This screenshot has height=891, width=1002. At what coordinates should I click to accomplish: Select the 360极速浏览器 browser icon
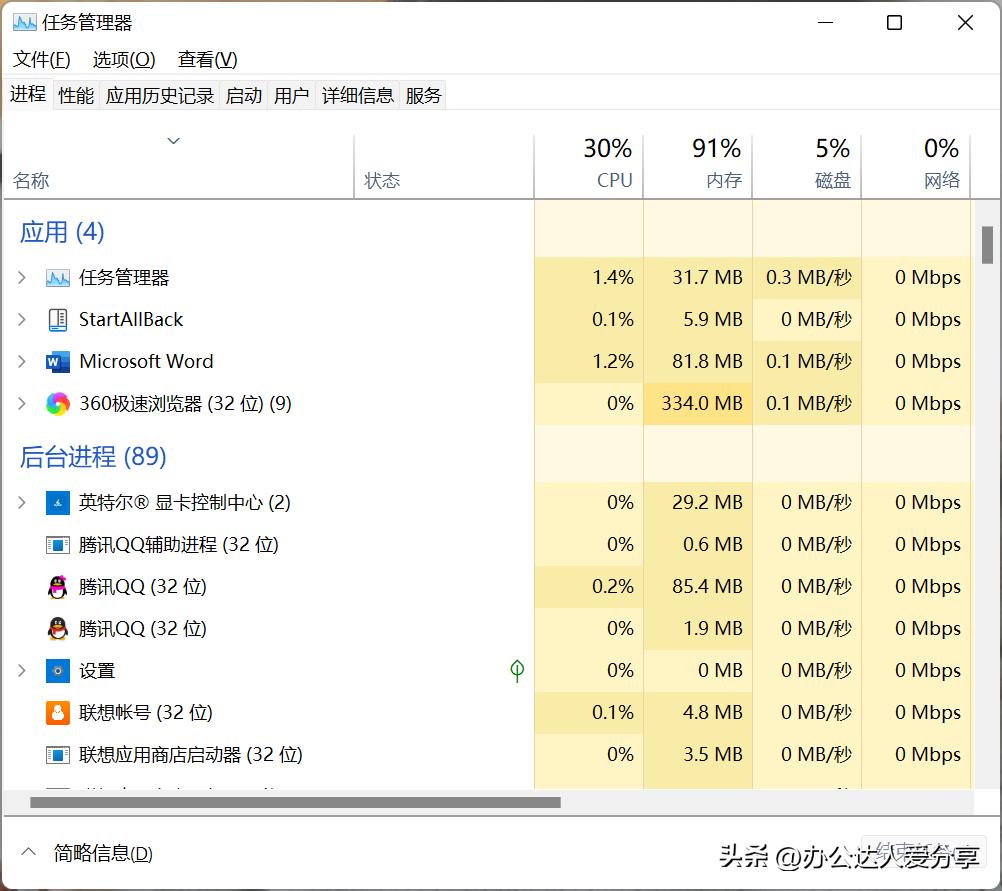pos(56,403)
